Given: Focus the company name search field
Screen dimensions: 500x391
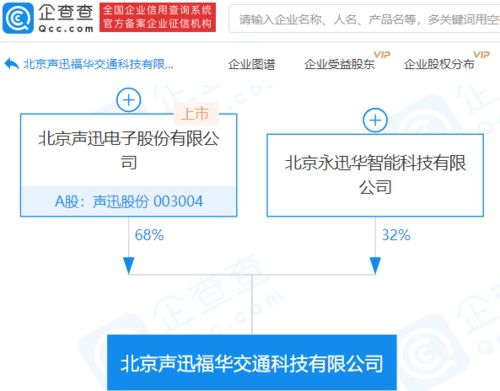Looking at the screenshot, I should [x=365, y=19].
